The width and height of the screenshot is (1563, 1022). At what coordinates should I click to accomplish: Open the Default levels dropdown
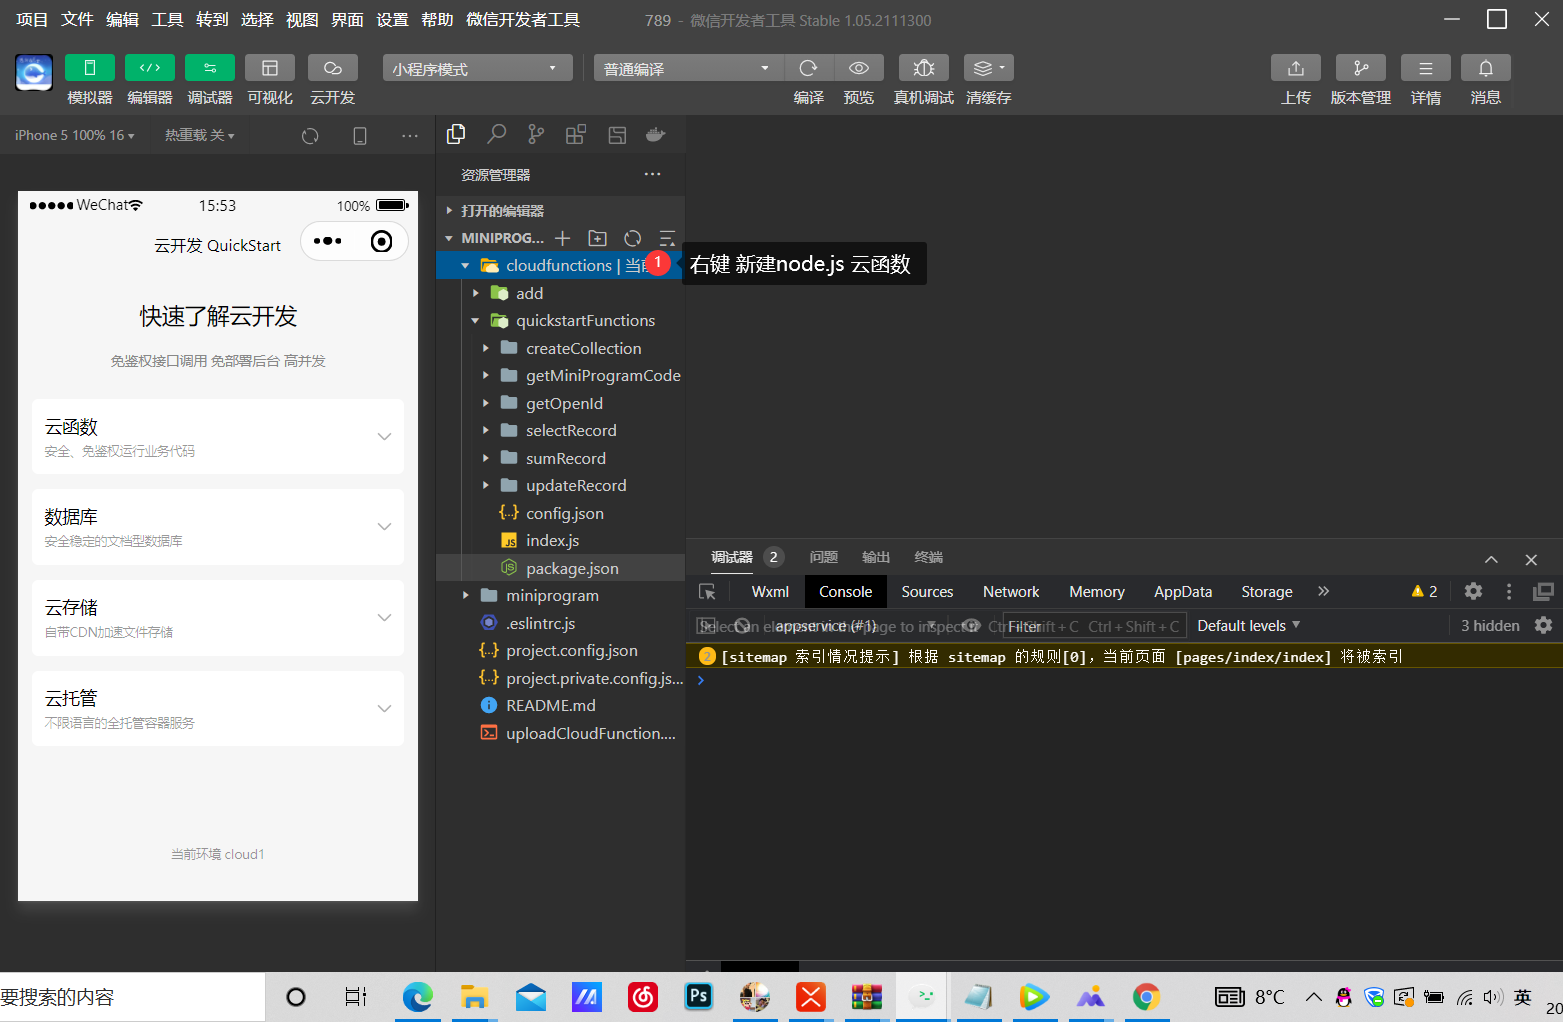[1249, 626]
